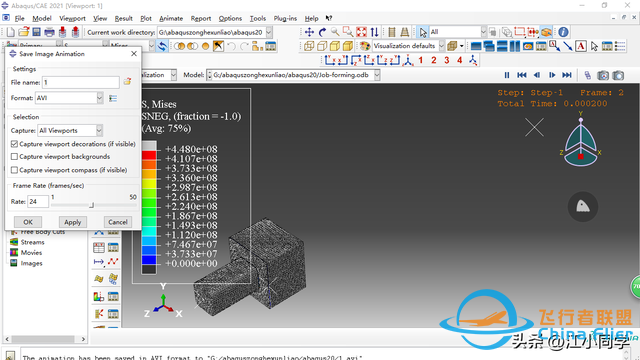Click the Apply button
The image size is (640, 360).
coord(73,222)
